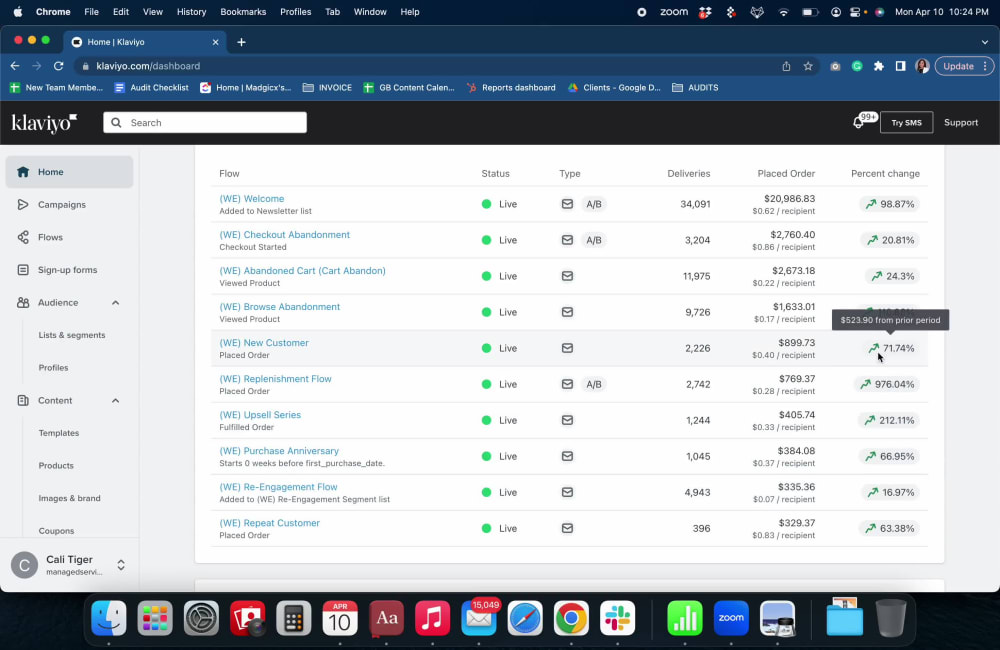This screenshot has height=650, width=1000.
Task: Open the INVOICE bookmark folder
Action: click(327, 87)
